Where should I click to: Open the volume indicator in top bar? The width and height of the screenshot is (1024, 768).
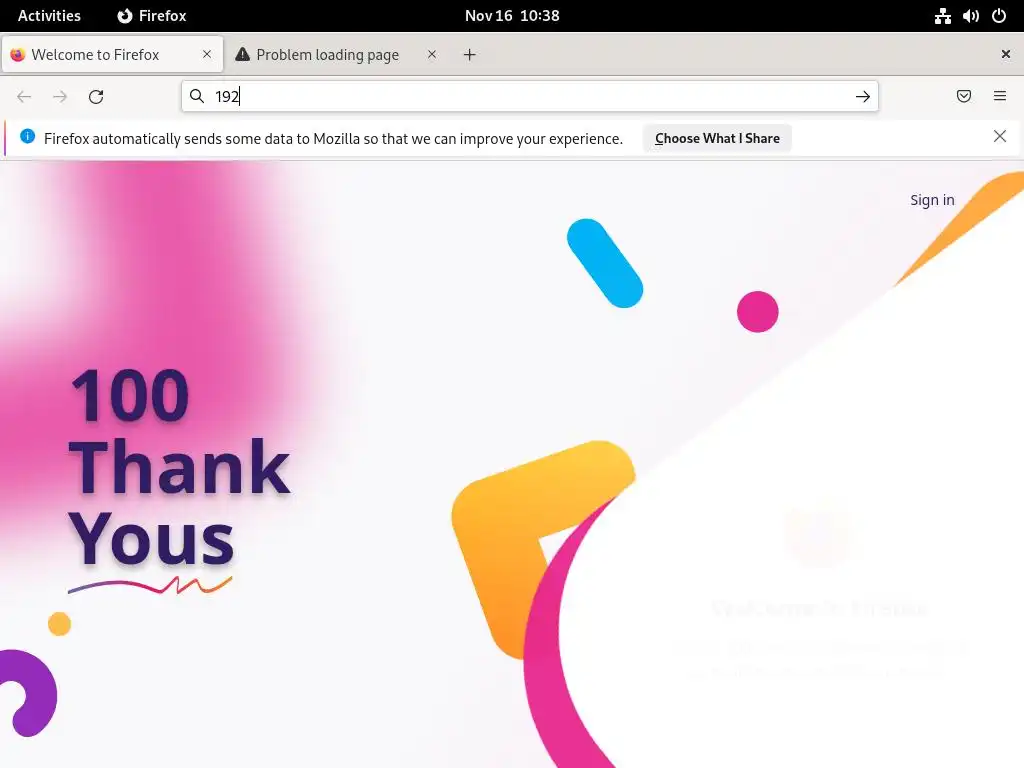pyautogui.click(x=971, y=16)
